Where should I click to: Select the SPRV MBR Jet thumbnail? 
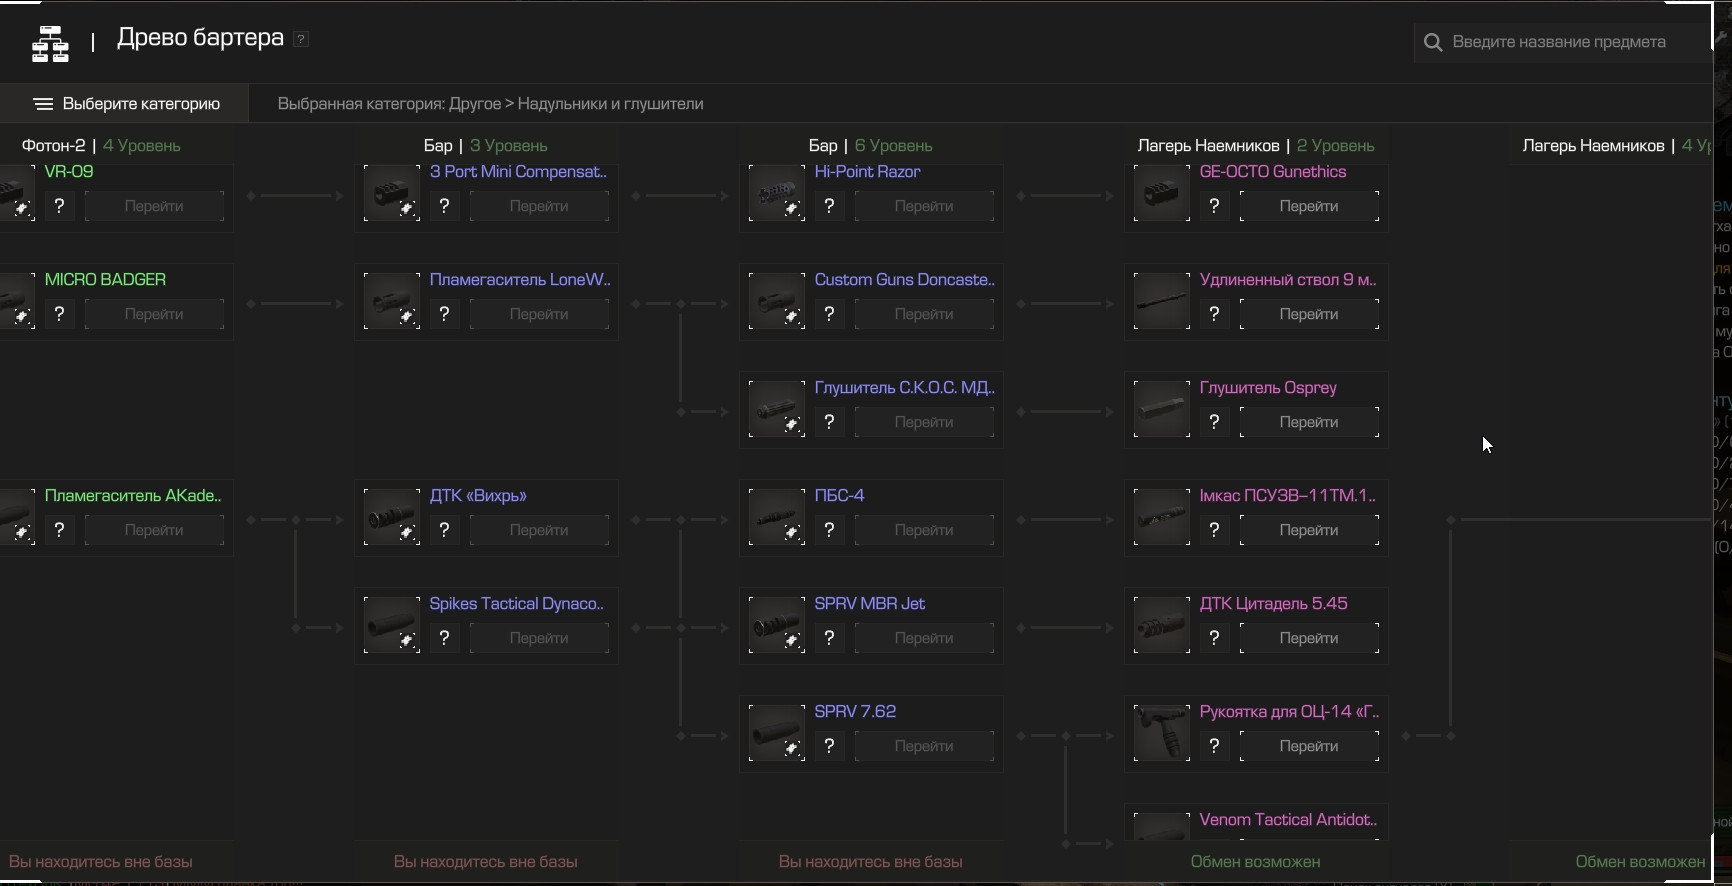coord(776,626)
